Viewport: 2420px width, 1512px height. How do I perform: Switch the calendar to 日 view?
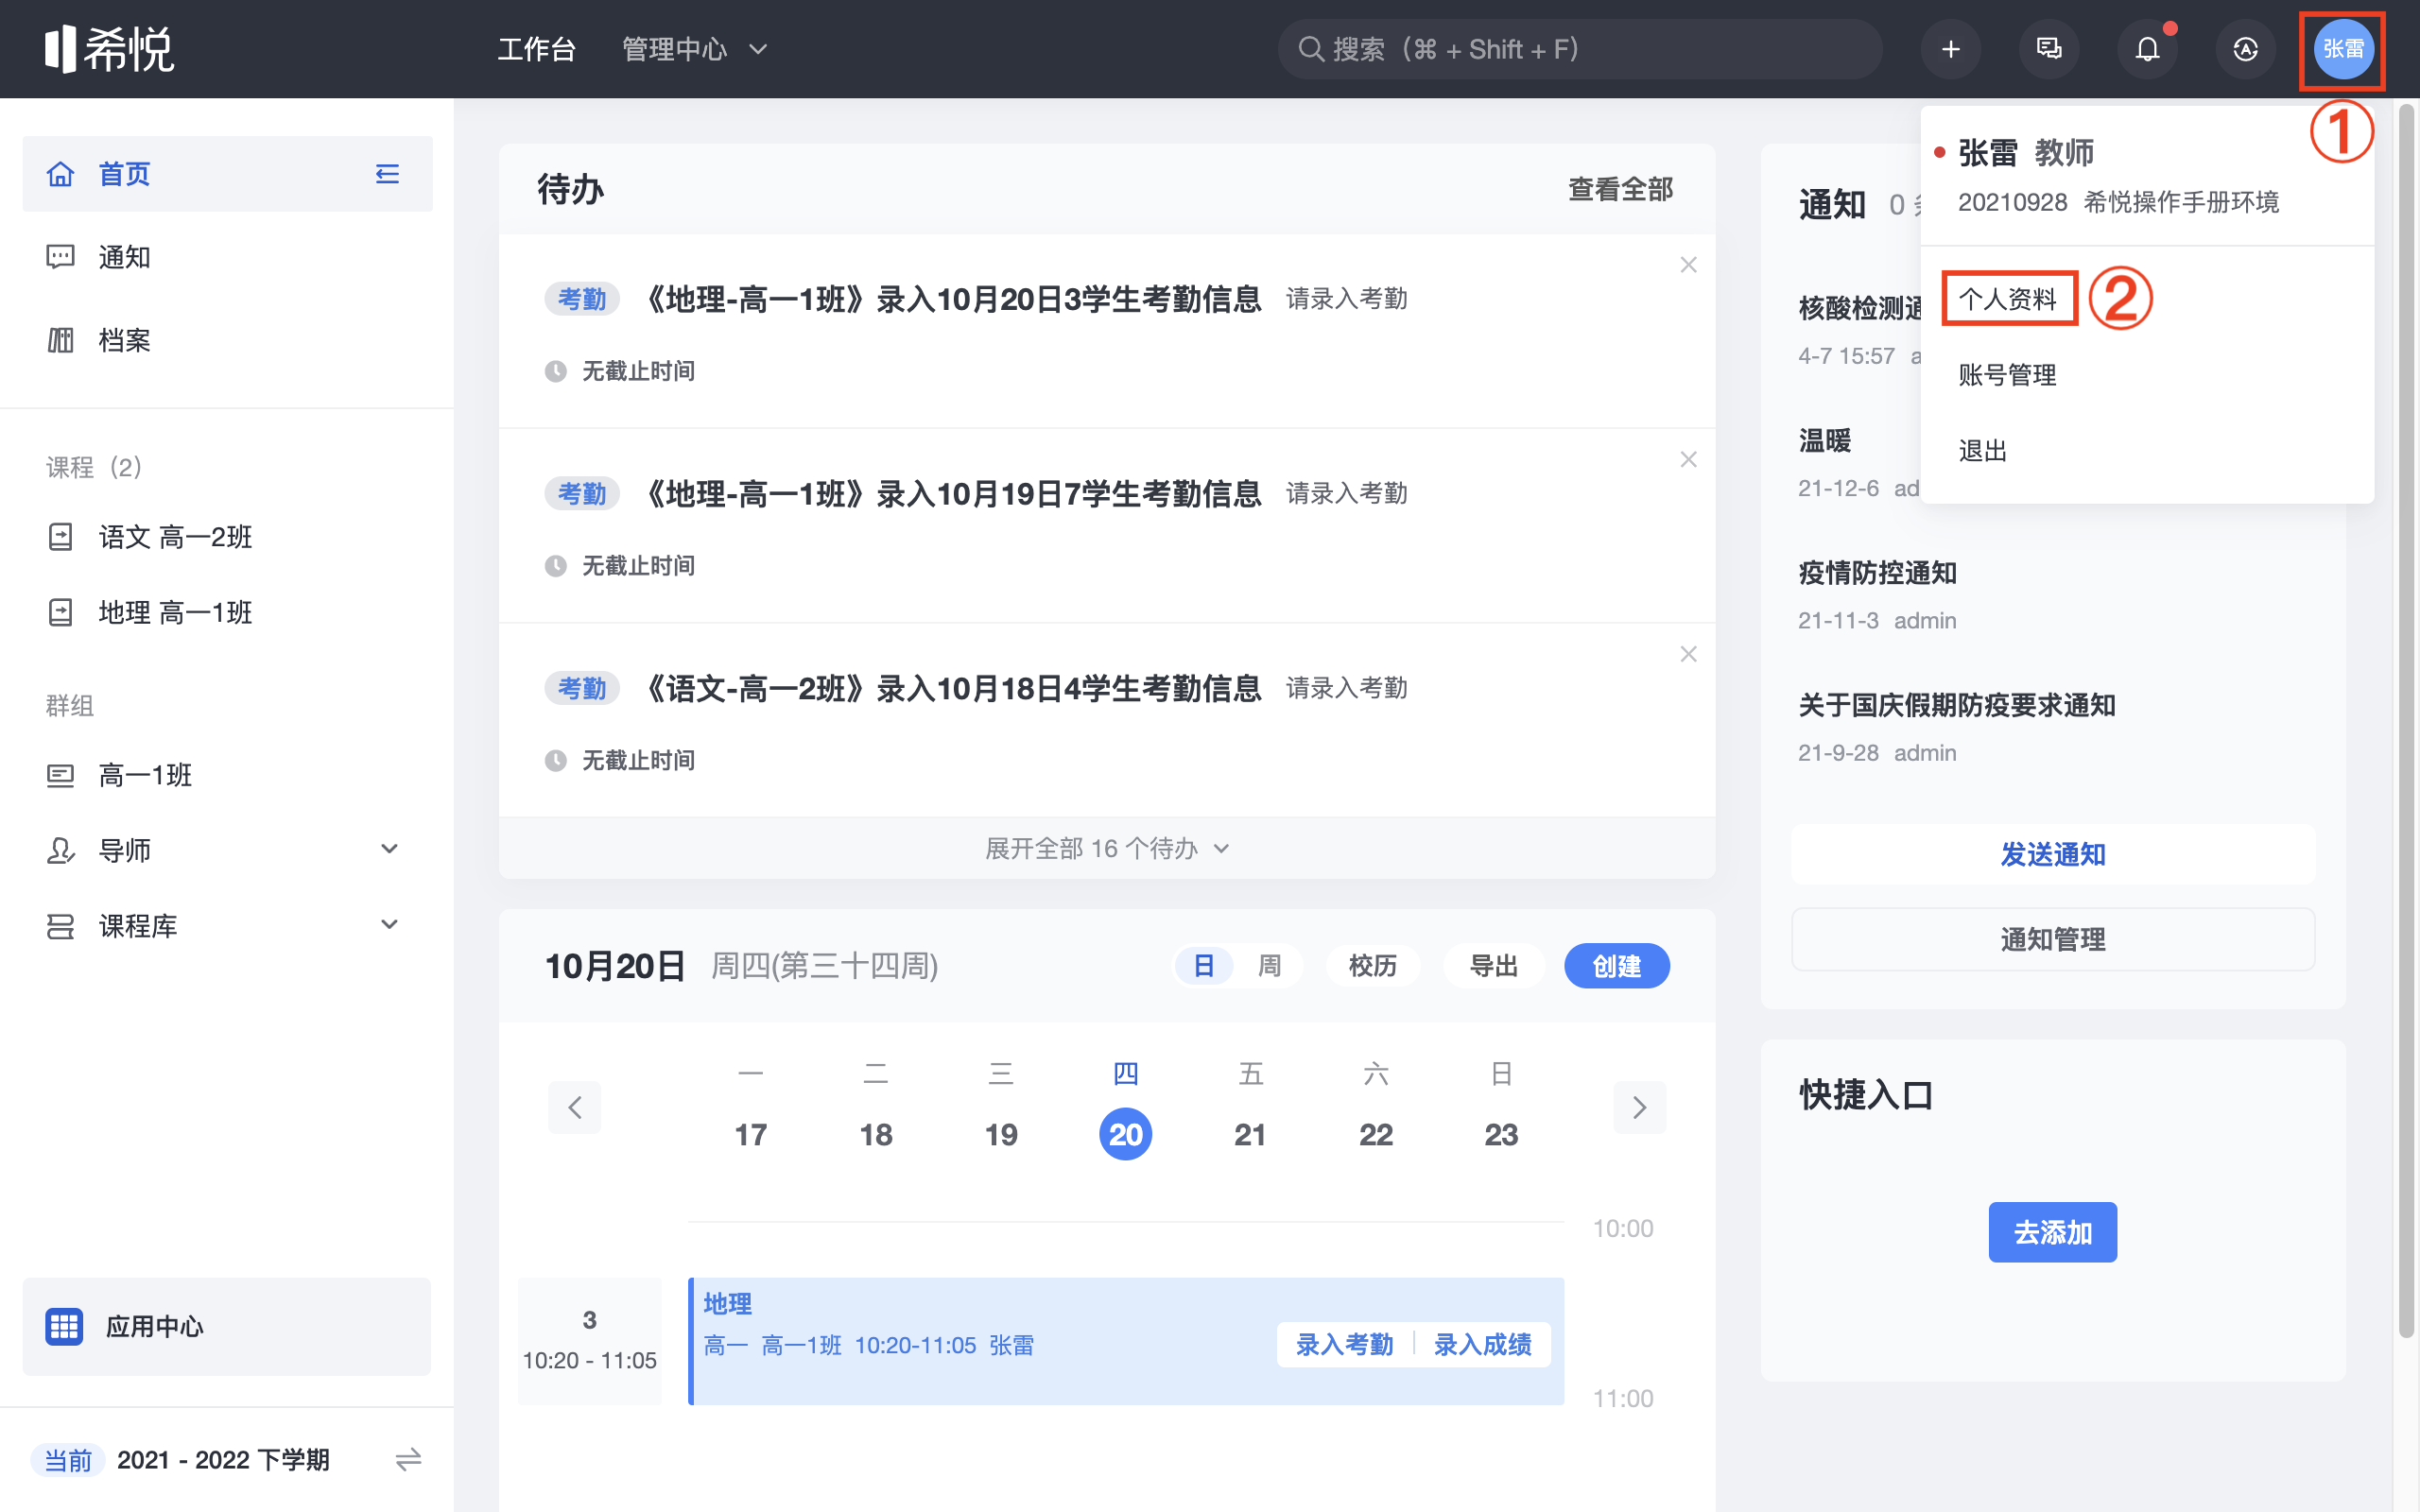click(1204, 966)
